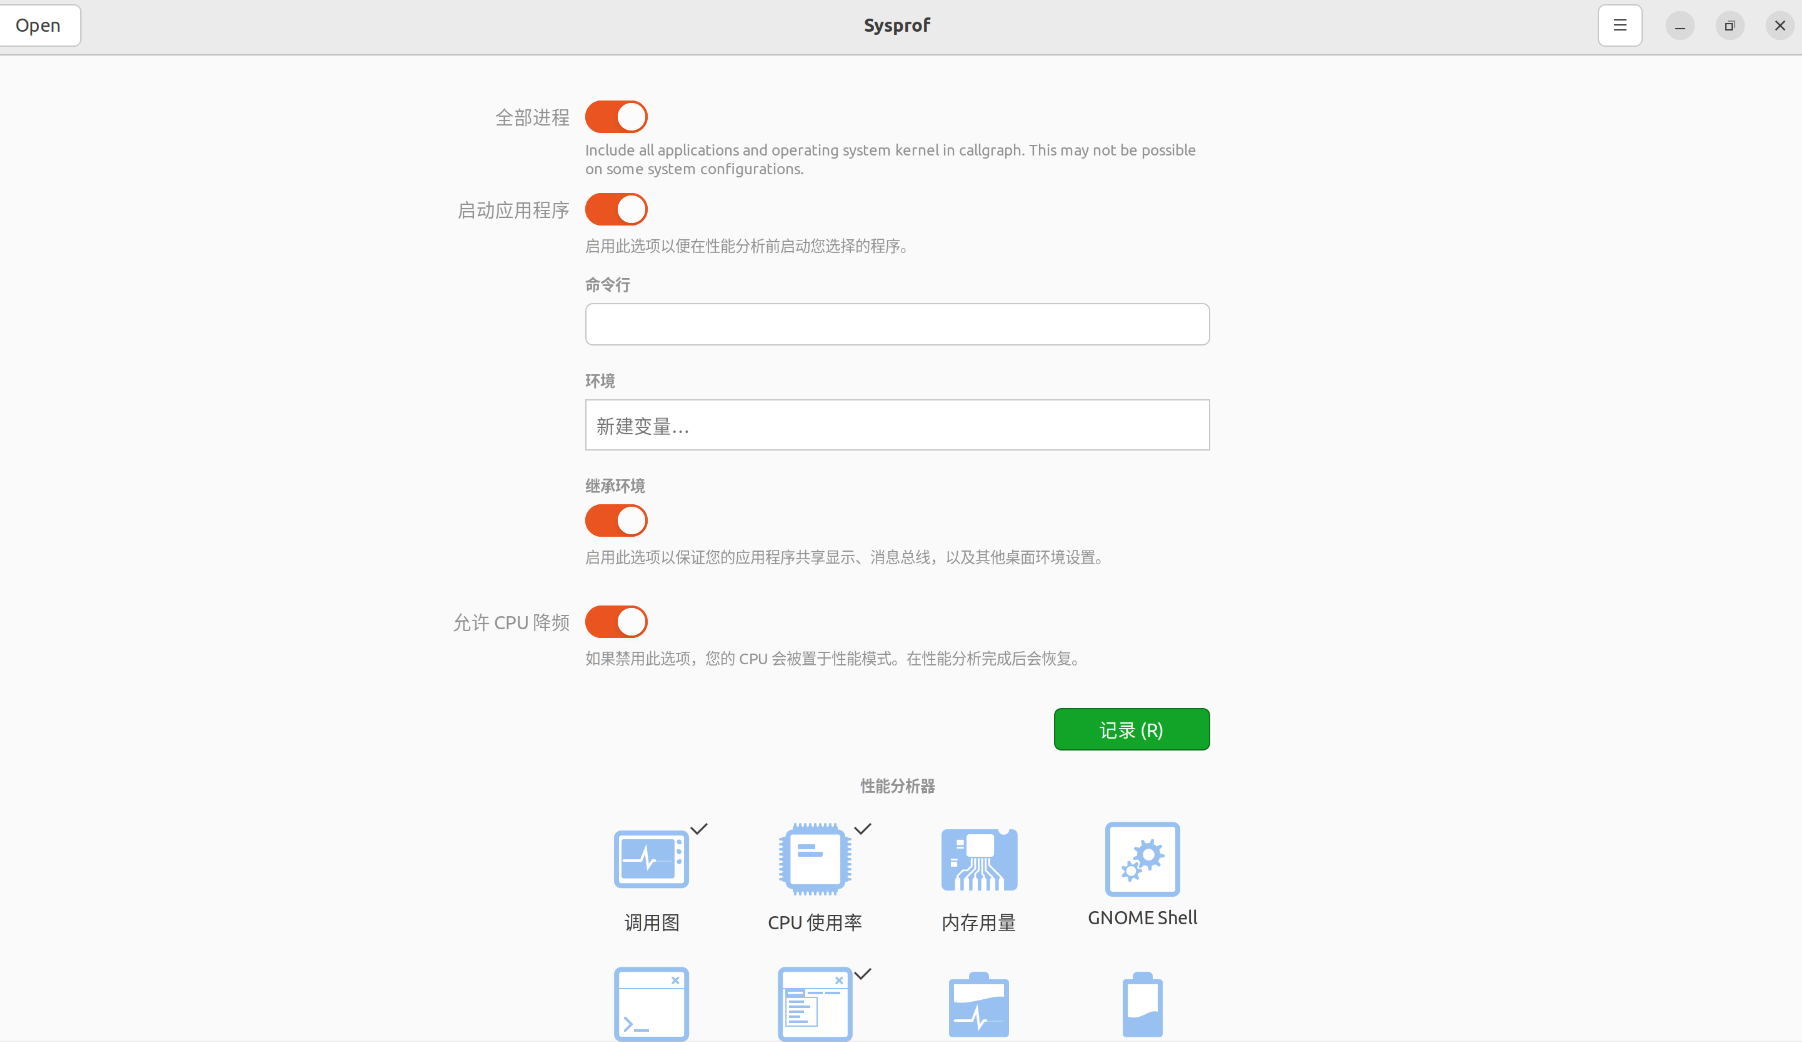Viewport: 1802px width, 1042px height.
Task: Select the terminal window profiler icon
Action: (651, 1004)
